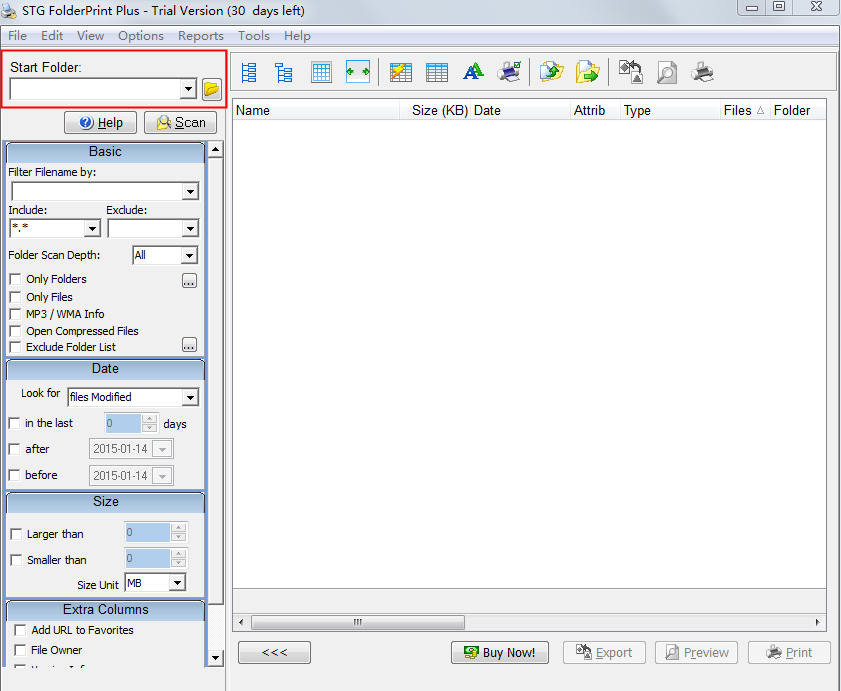
Task: Check the after date checkbox
Action: click(x=14, y=449)
